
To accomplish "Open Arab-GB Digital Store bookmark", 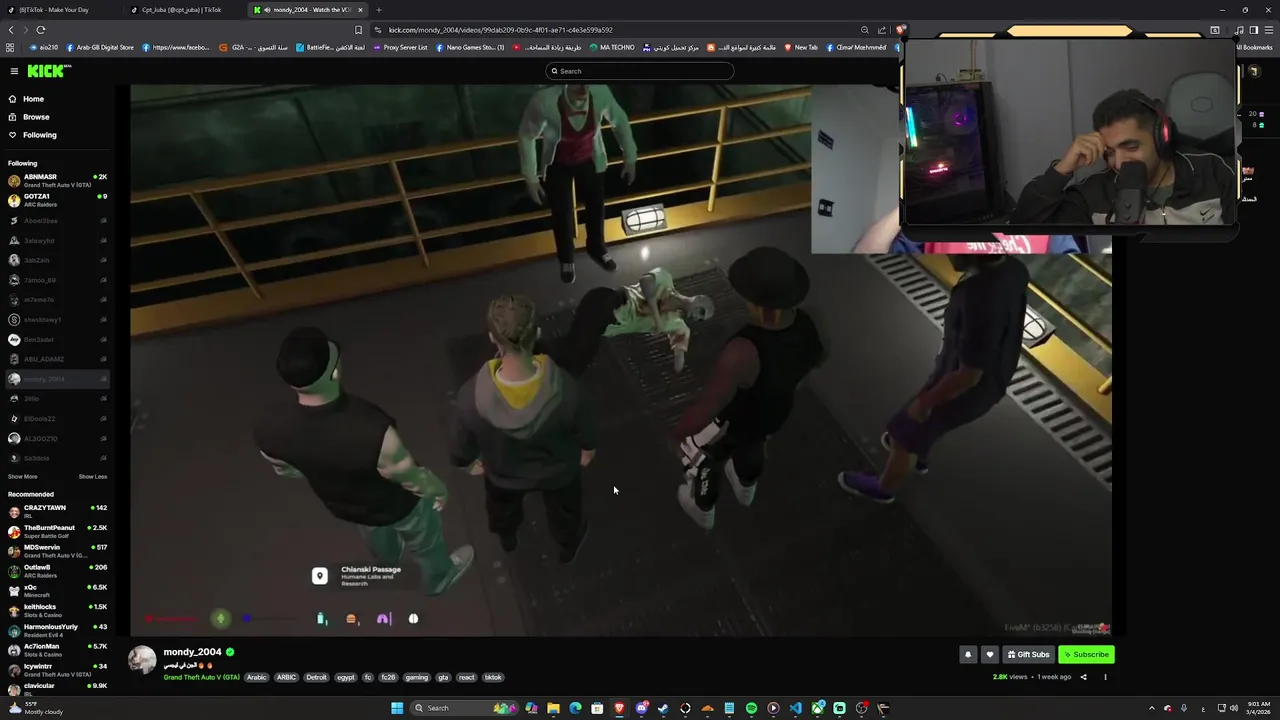I will coord(100,47).
